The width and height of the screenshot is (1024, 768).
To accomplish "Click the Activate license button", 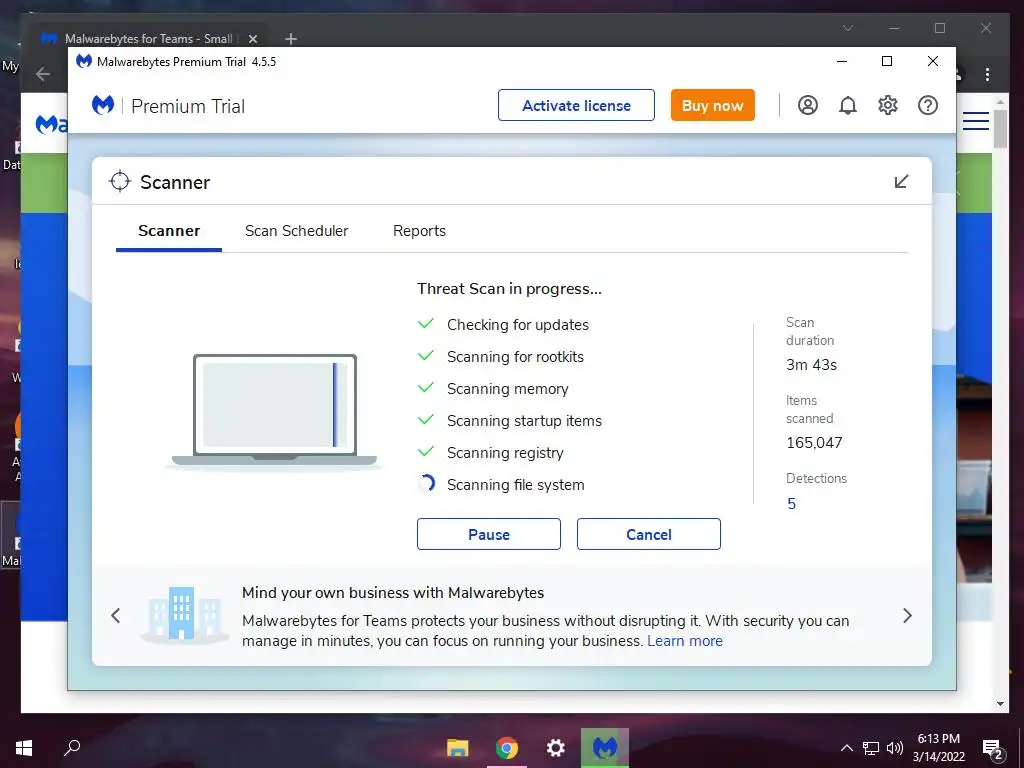I will coord(576,105).
